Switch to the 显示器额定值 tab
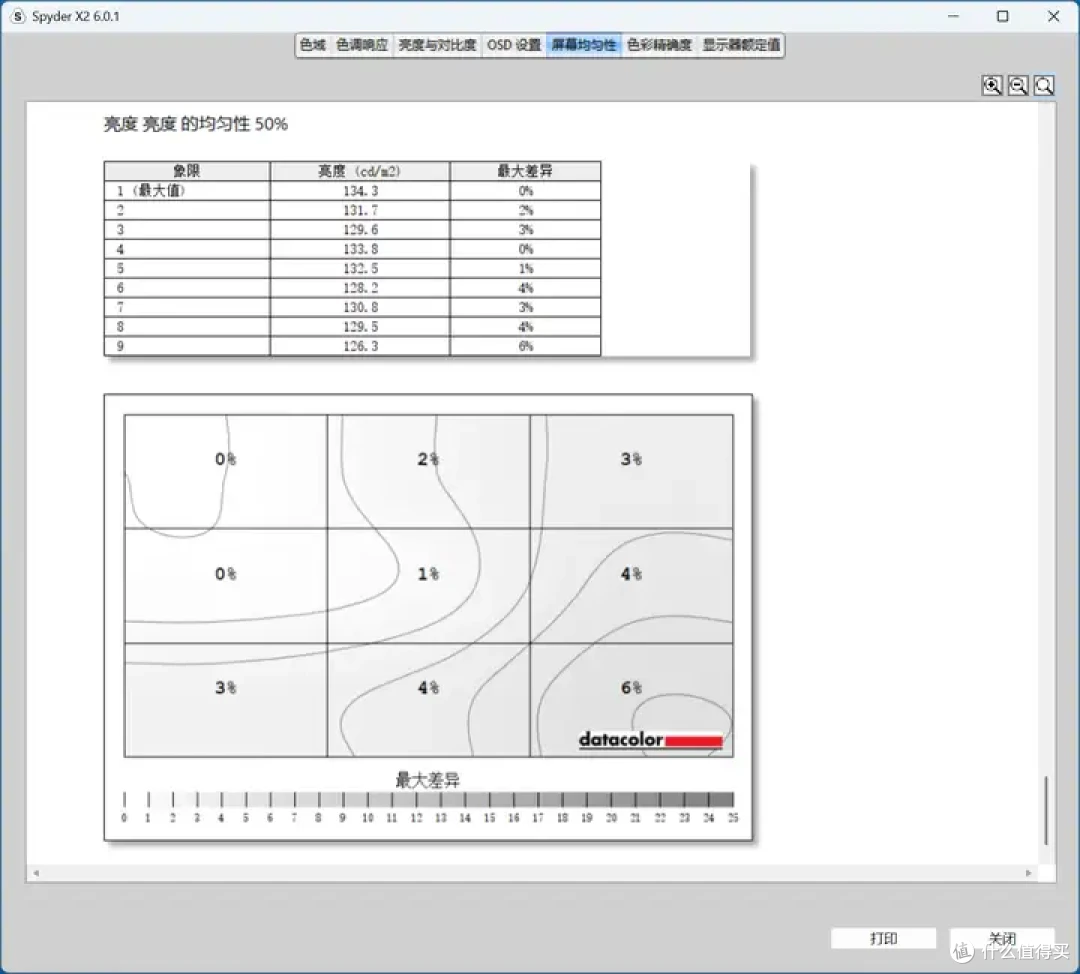1080x974 pixels. pyautogui.click(x=741, y=45)
